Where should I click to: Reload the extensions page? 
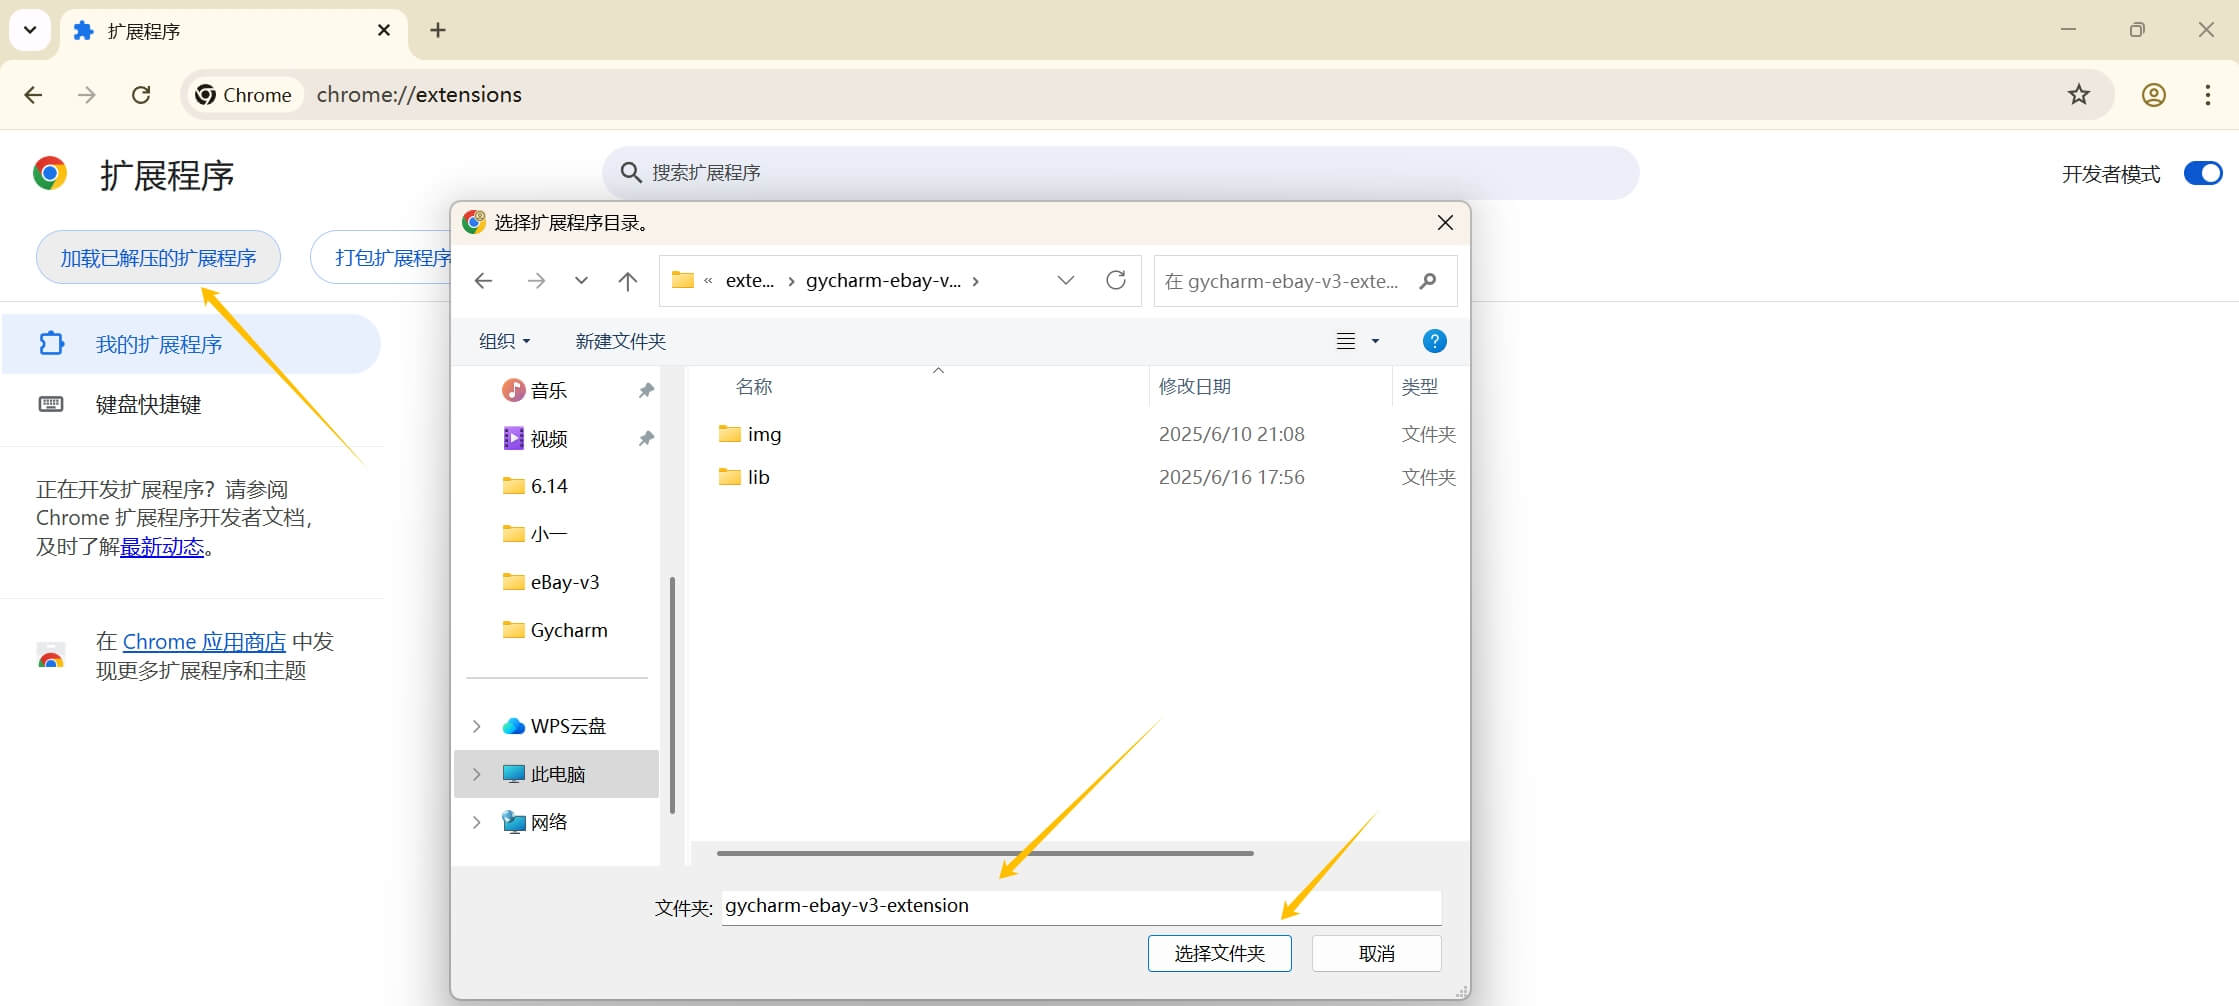click(141, 95)
